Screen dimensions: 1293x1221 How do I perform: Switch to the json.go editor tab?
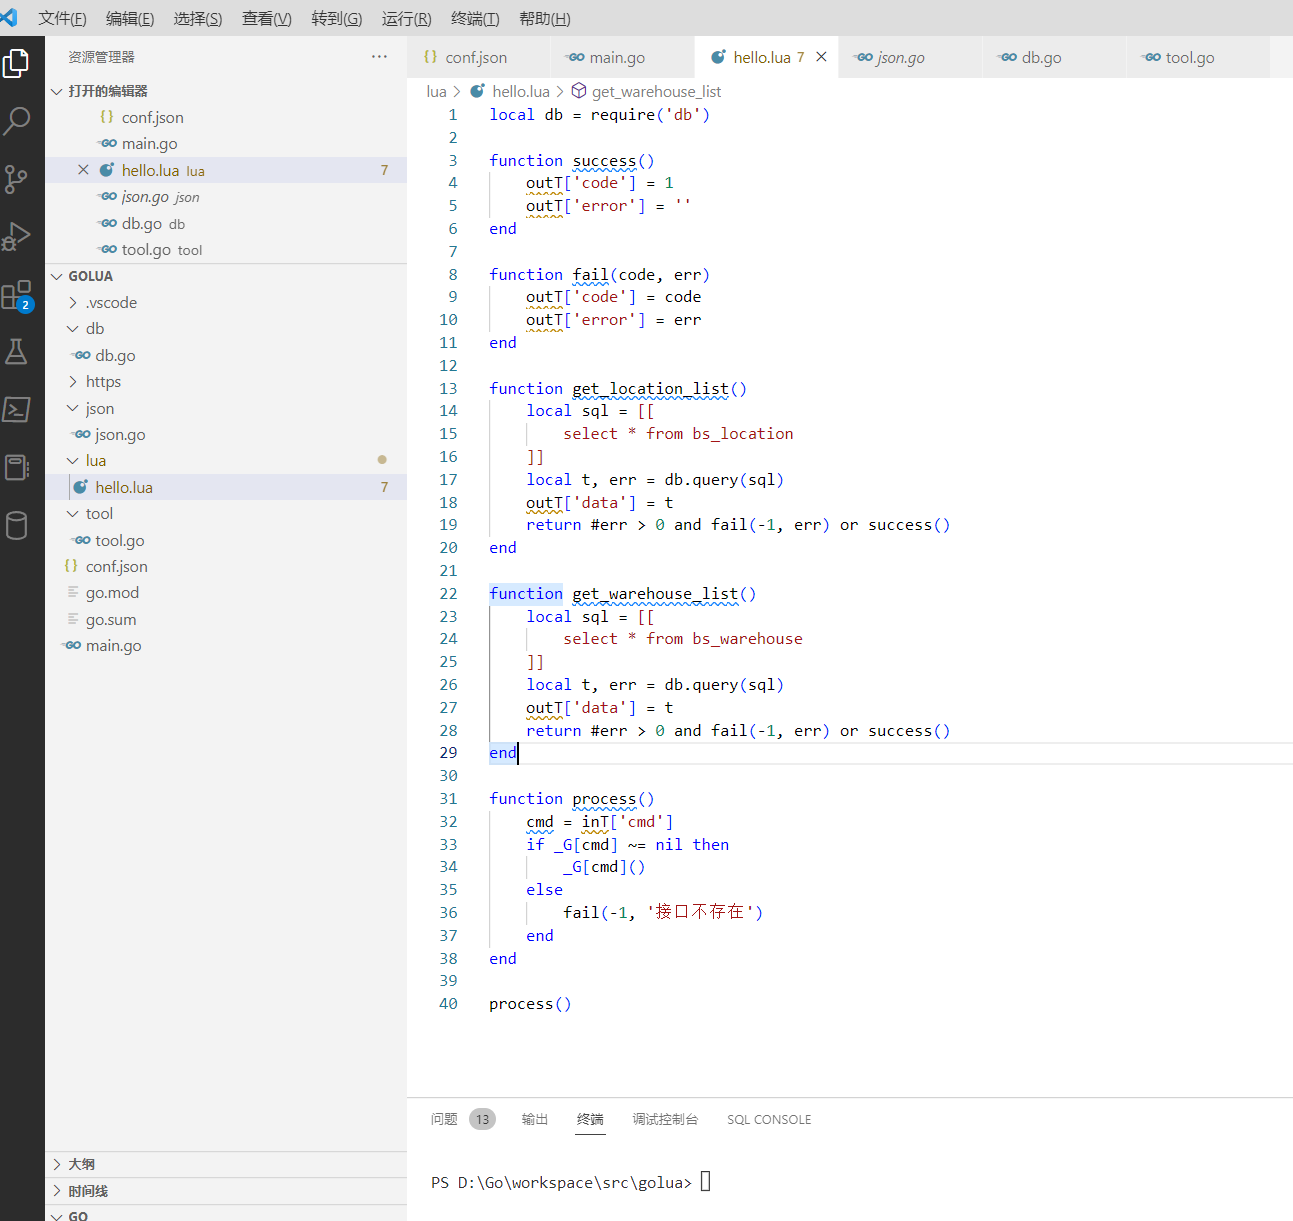click(910, 57)
